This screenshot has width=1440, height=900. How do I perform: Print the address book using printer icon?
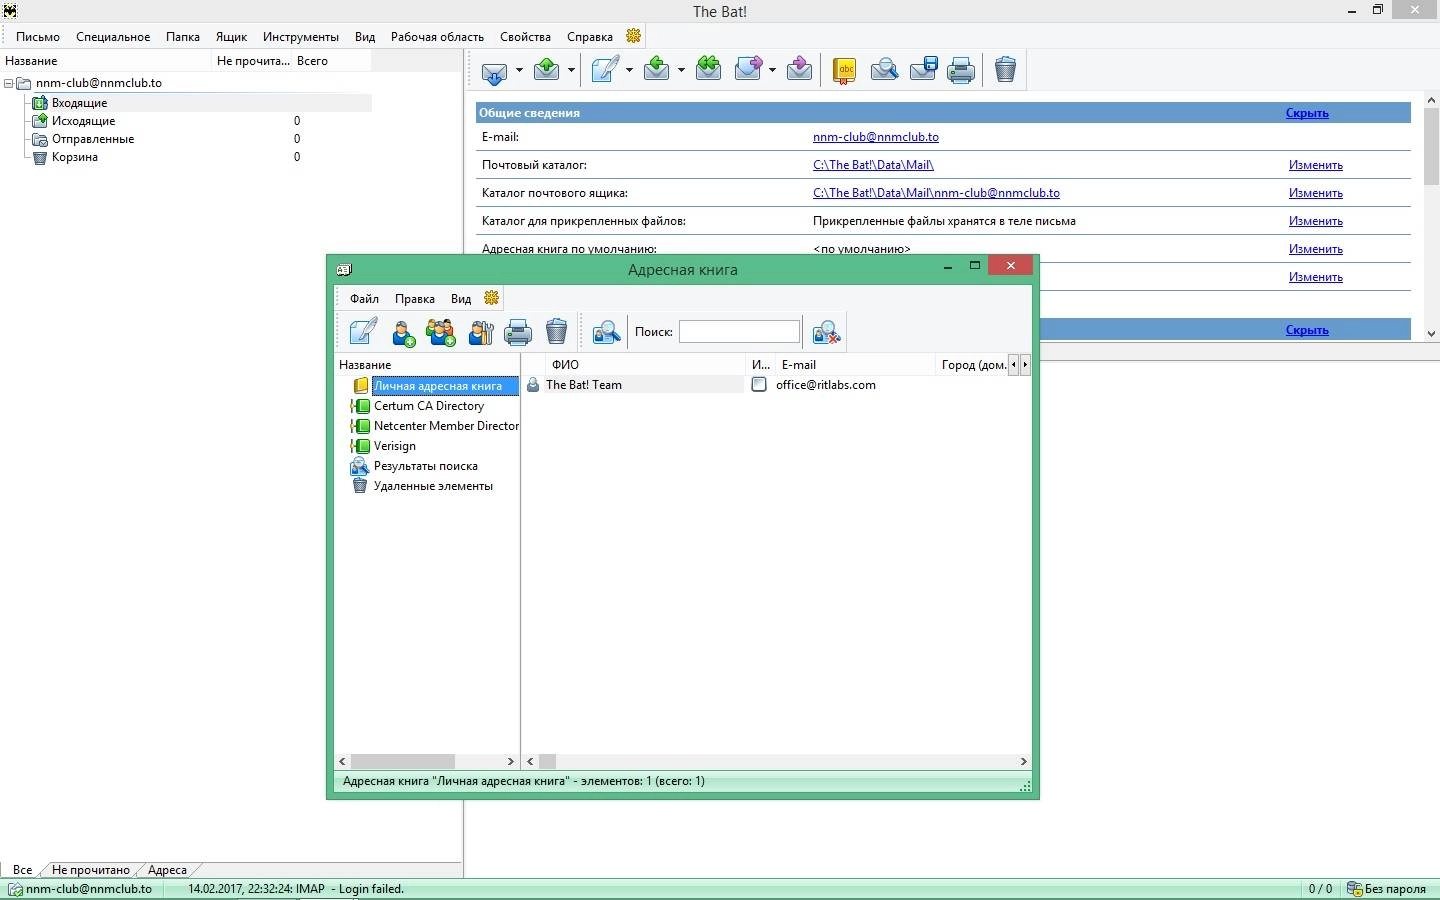518,332
